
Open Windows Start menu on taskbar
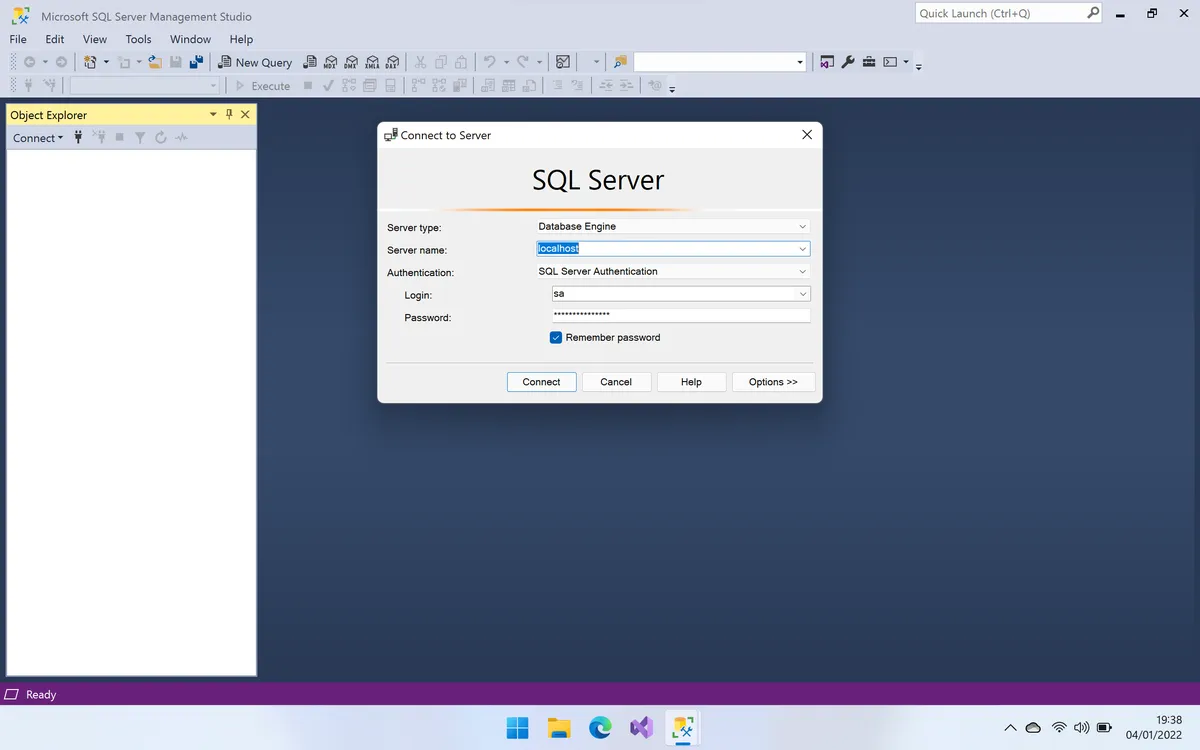click(x=518, y=728)
